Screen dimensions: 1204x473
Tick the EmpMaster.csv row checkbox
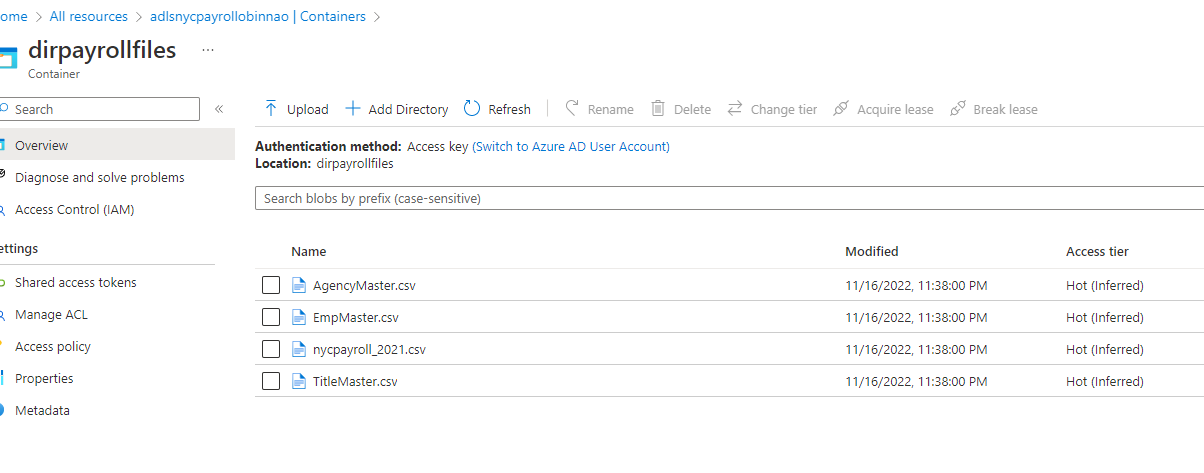tap(271, 318)
